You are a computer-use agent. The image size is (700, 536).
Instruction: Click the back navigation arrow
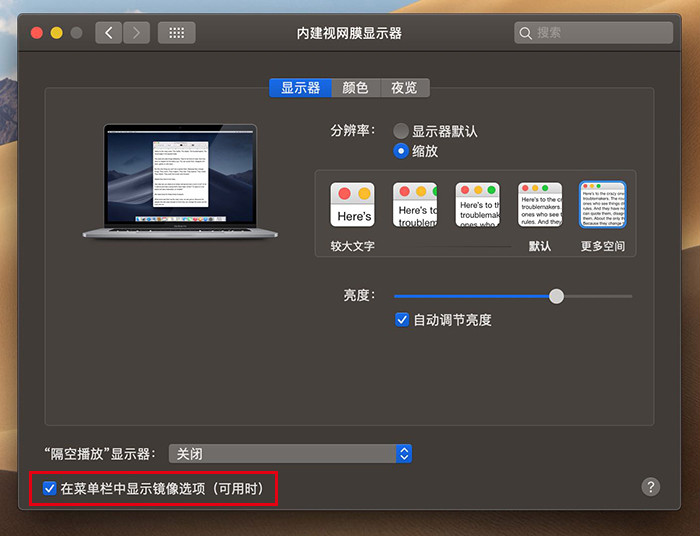click(x=109, y=33)
